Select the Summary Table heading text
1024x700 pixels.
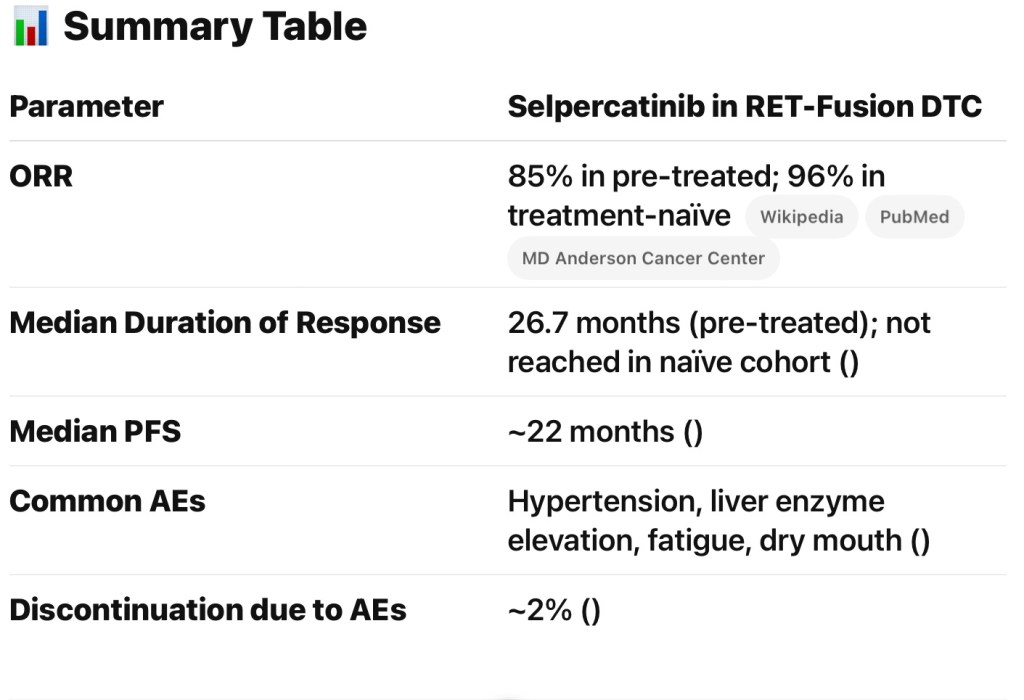215,27
